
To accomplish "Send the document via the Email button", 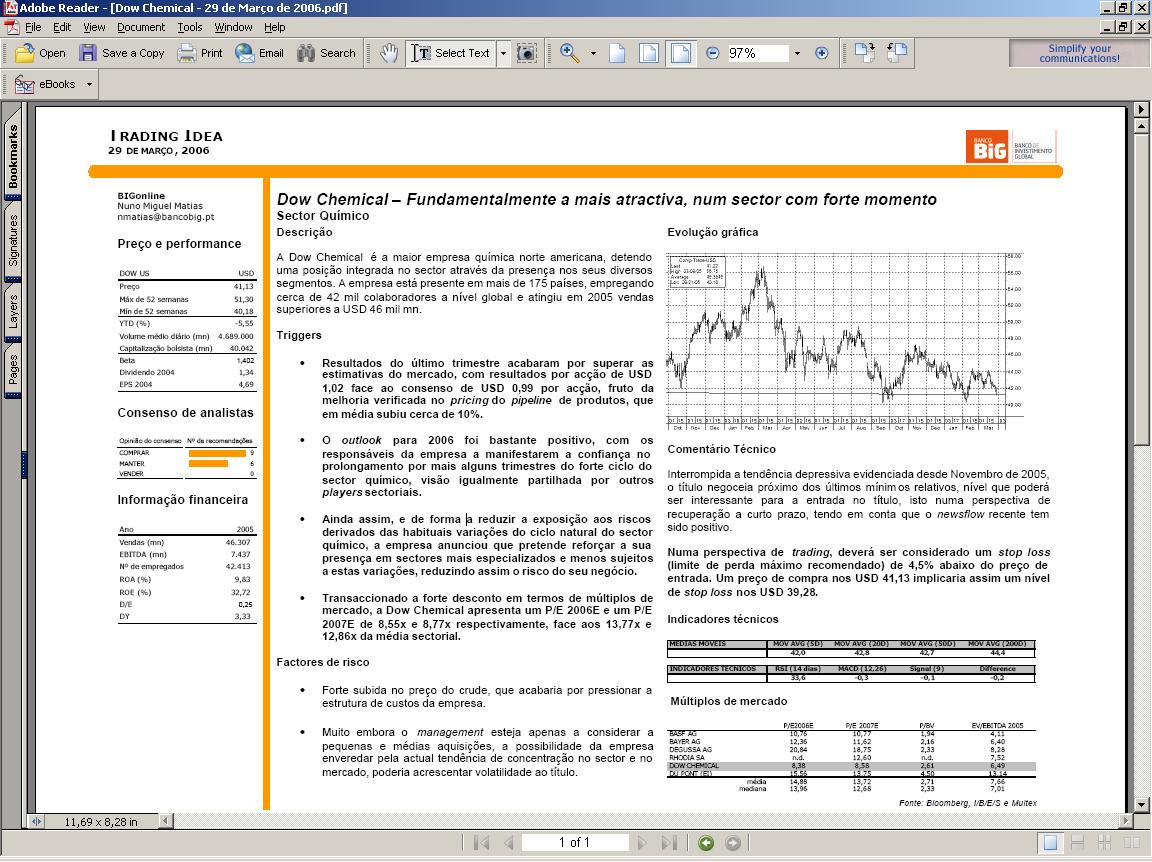I will (x=259, y=53).
